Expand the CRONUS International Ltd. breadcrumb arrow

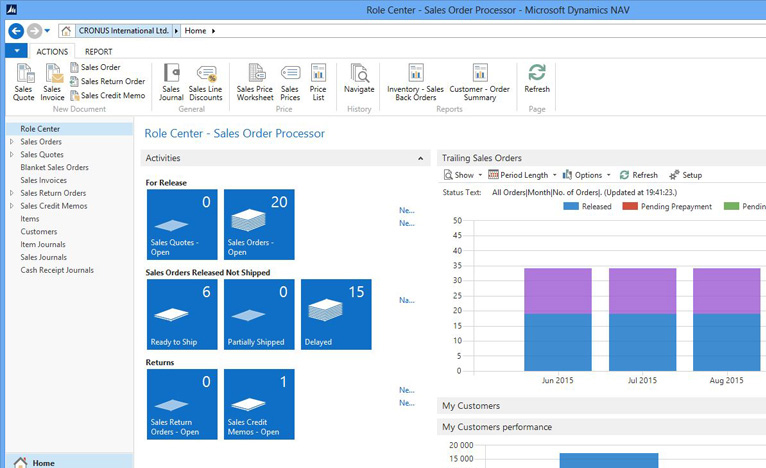[x=176, y=31]
